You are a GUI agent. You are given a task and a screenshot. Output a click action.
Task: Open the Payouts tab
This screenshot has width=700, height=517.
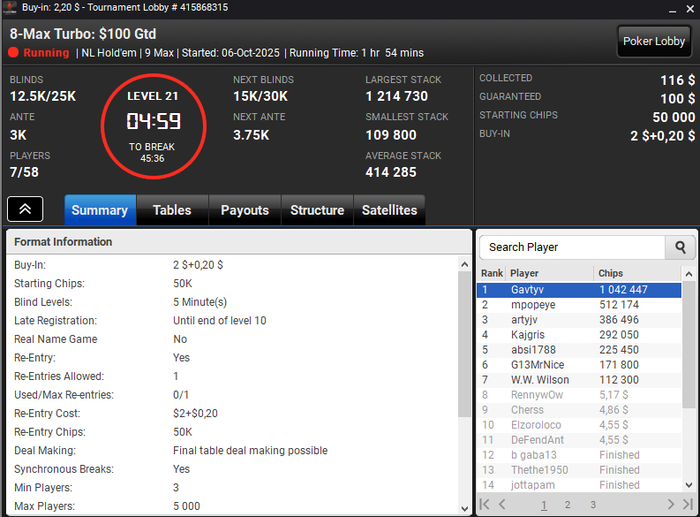click(245, 210)
